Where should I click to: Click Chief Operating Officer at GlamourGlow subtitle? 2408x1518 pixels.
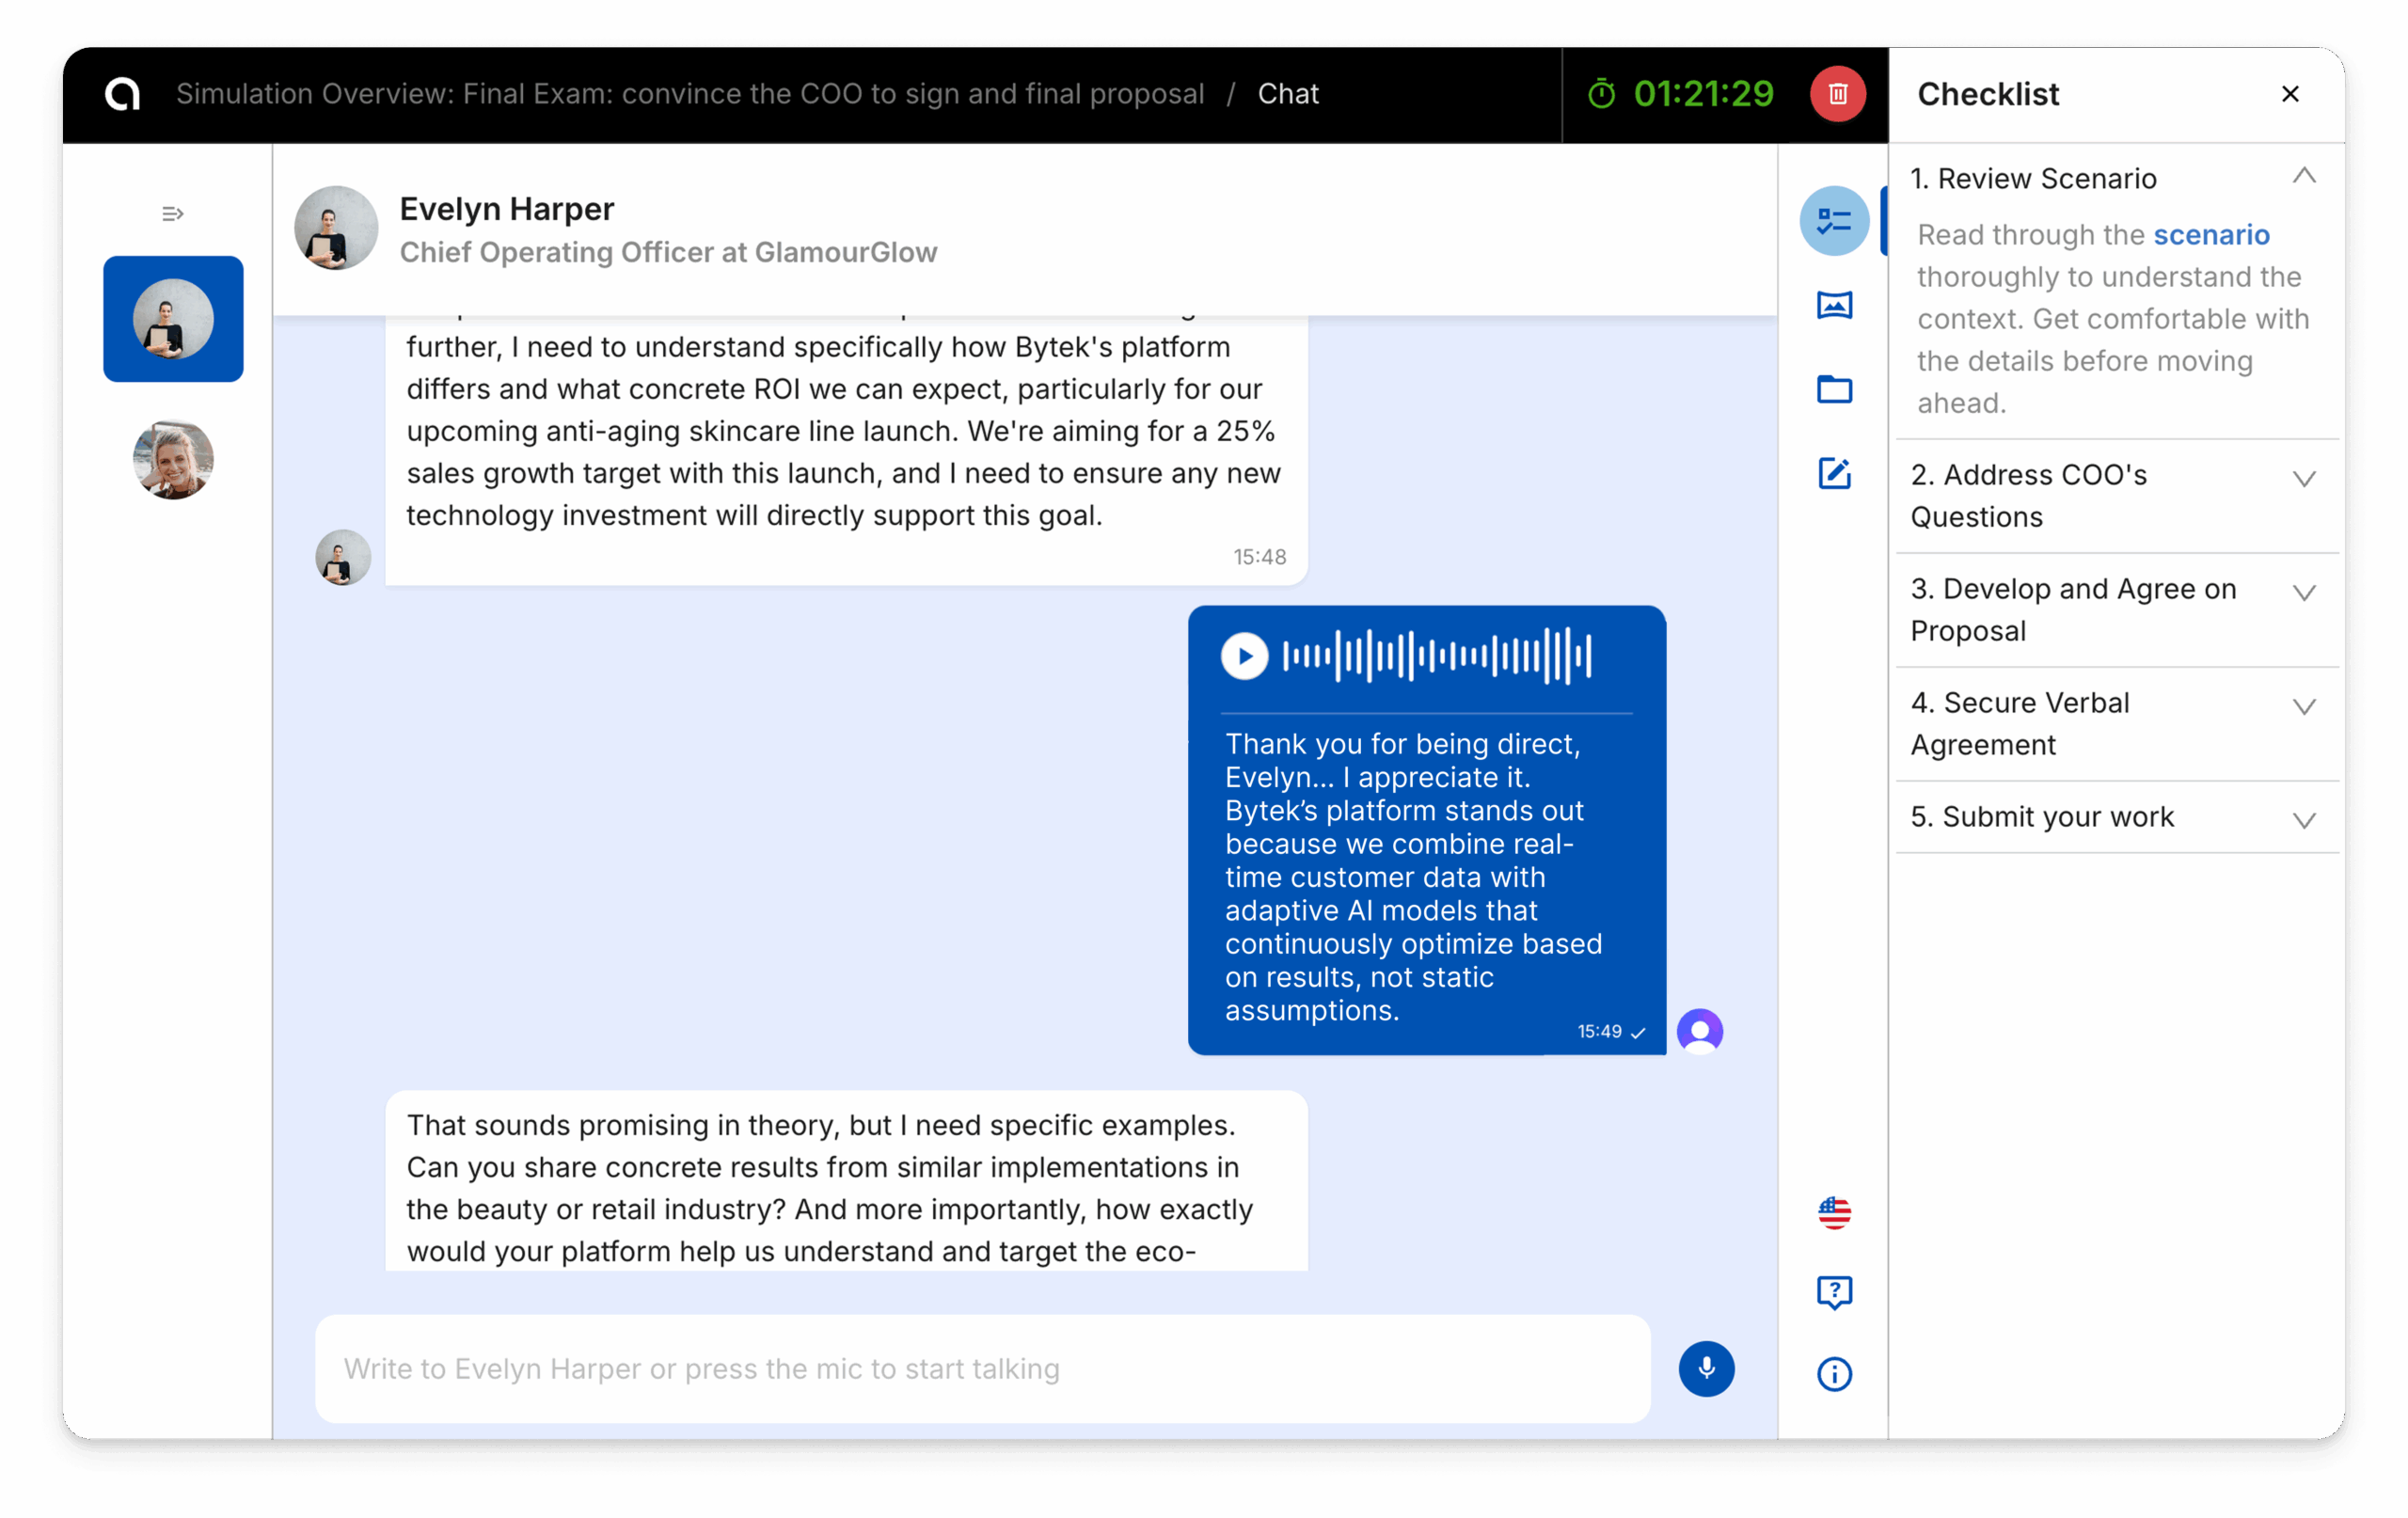coord(668,253)
